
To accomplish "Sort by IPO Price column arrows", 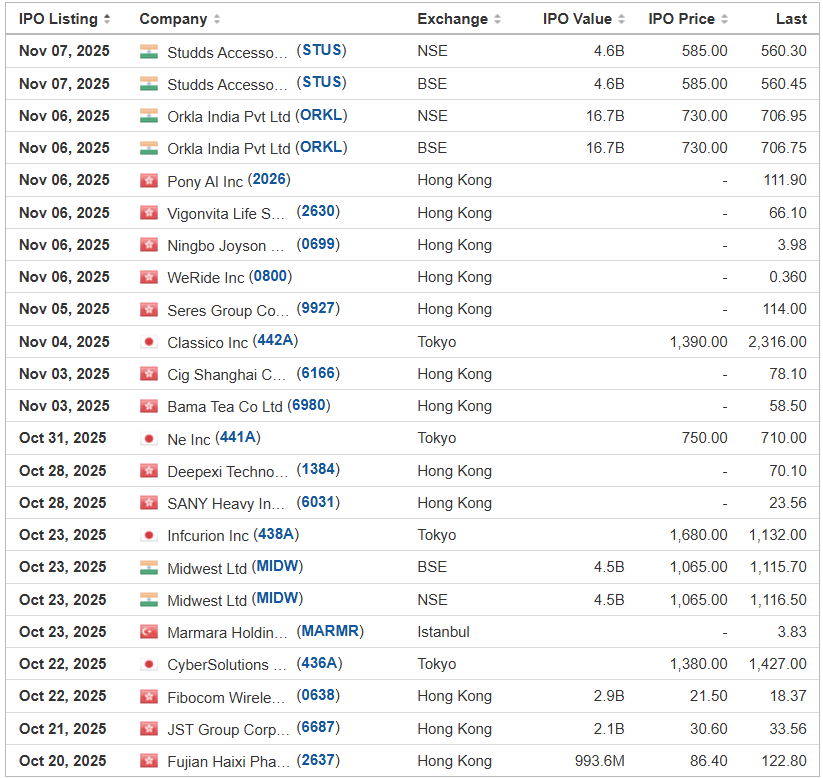I will click(x=724, y=19).
